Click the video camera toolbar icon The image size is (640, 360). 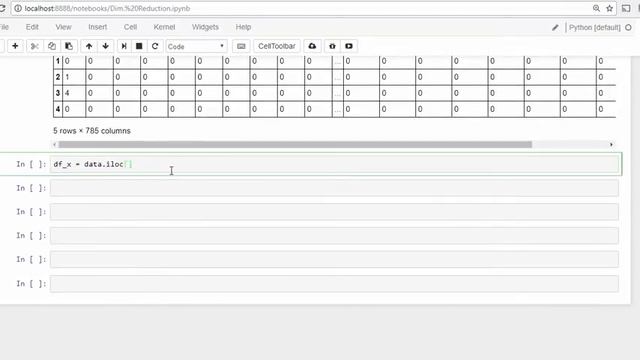349,46
